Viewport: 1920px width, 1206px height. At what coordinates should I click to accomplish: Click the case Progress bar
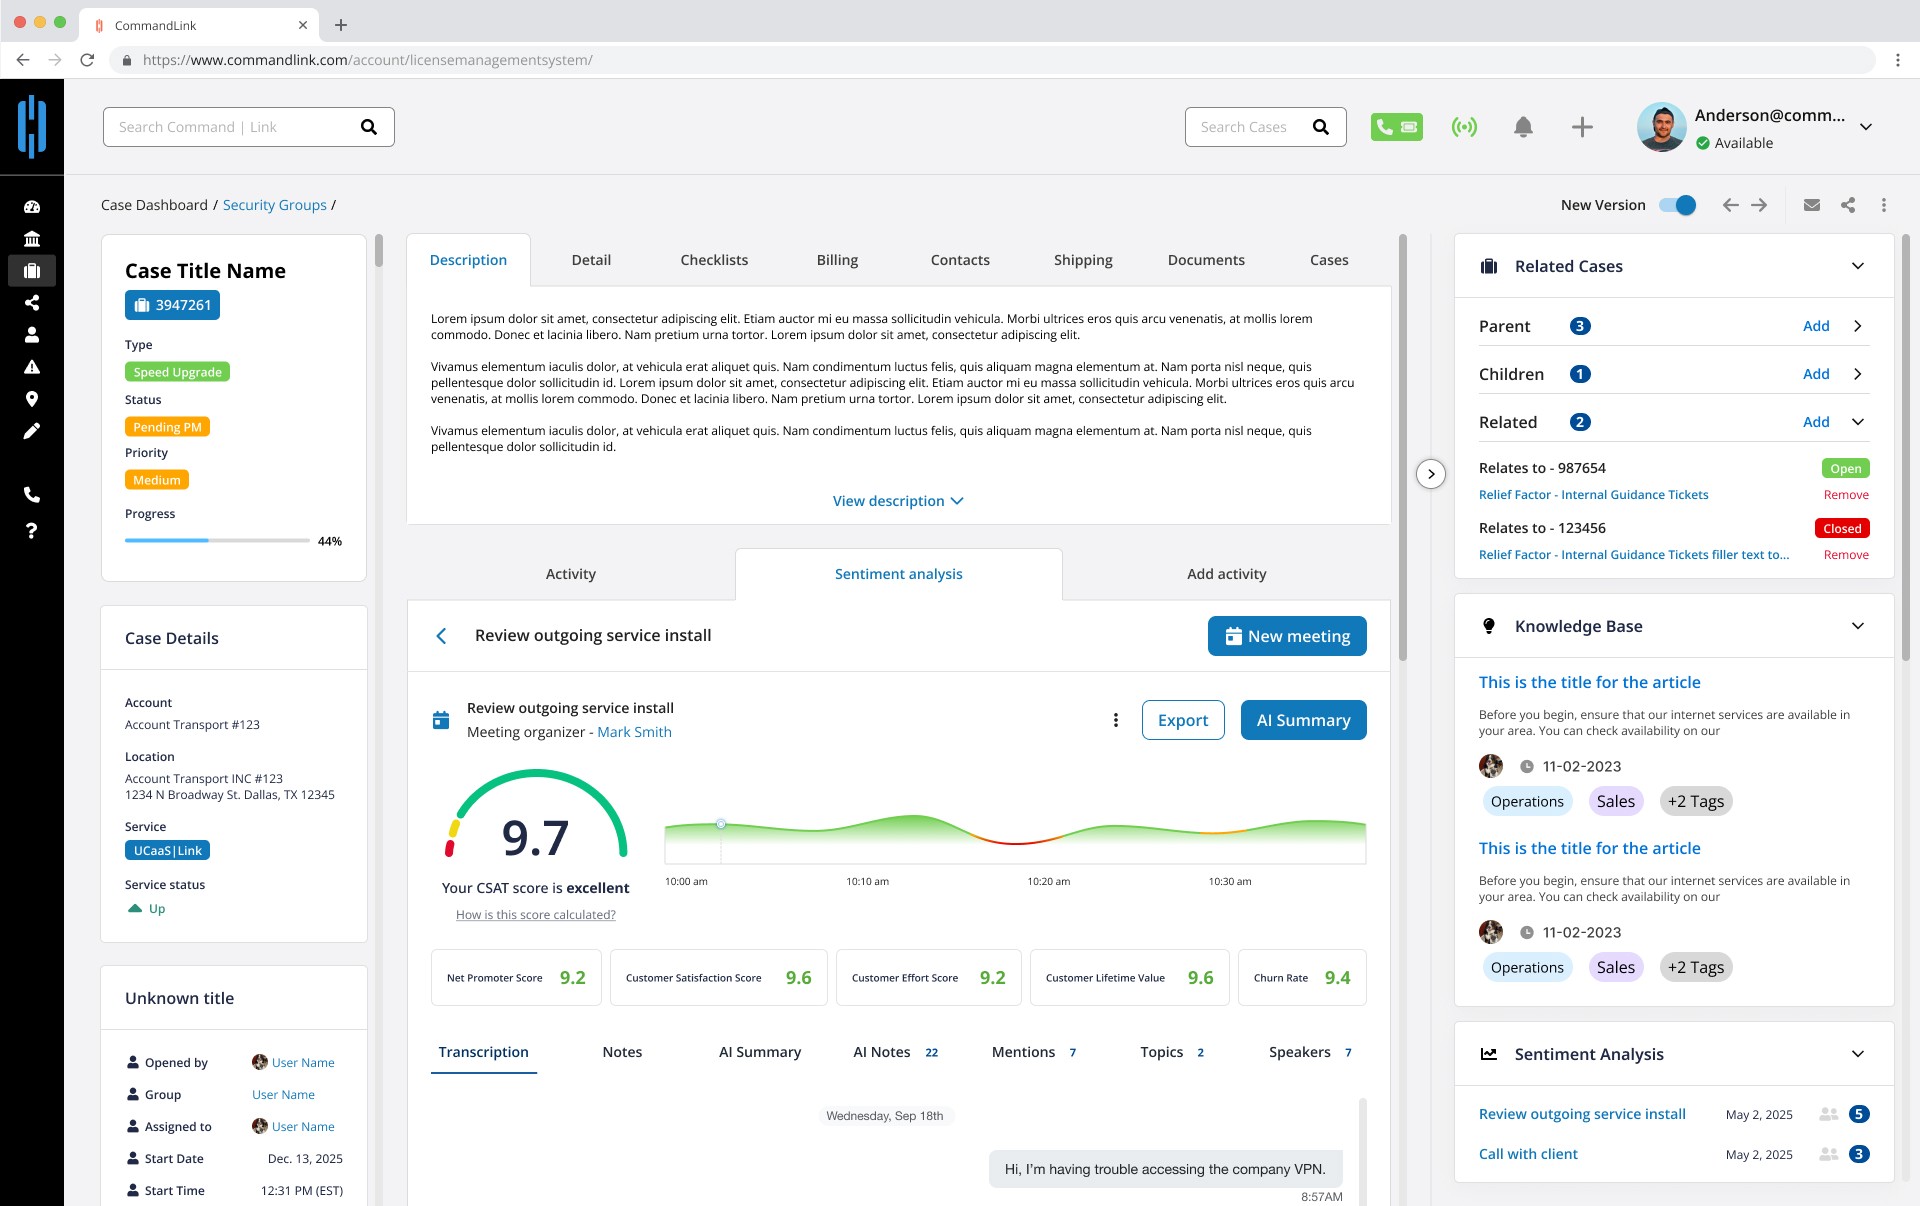(x=217, y=541)
